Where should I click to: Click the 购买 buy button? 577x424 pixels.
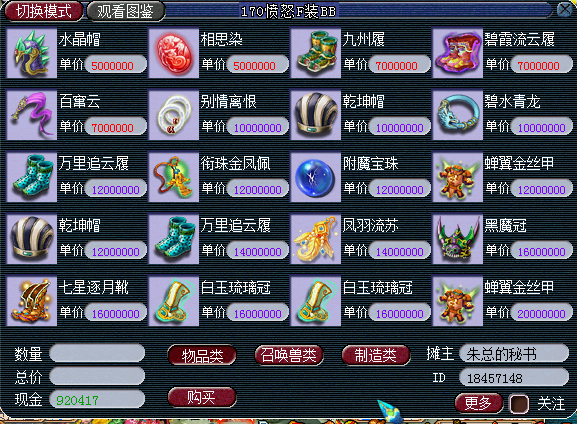tap(202, 398)
